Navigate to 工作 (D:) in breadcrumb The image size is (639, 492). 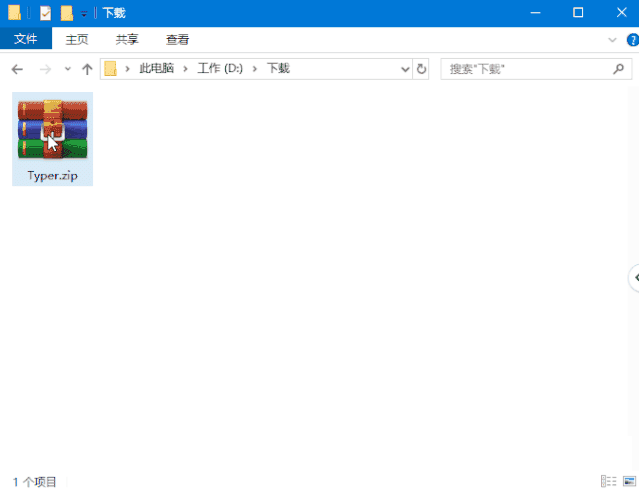[x=220, y=68]
